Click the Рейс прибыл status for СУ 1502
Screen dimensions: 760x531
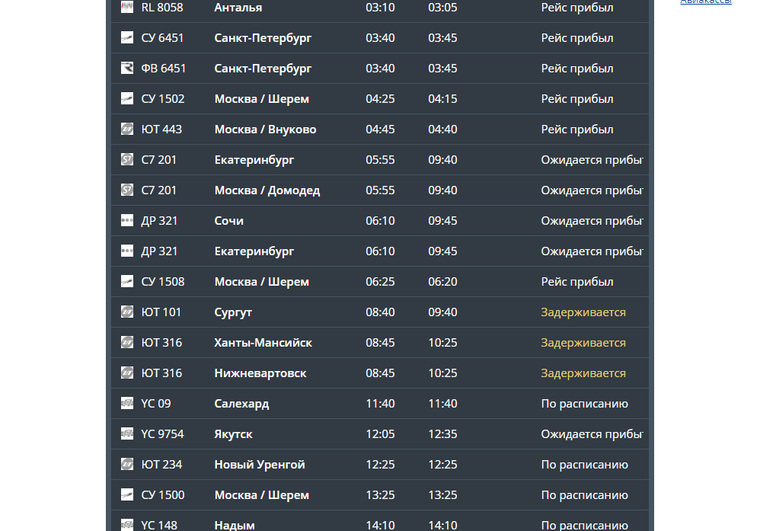tap(577, 99)
